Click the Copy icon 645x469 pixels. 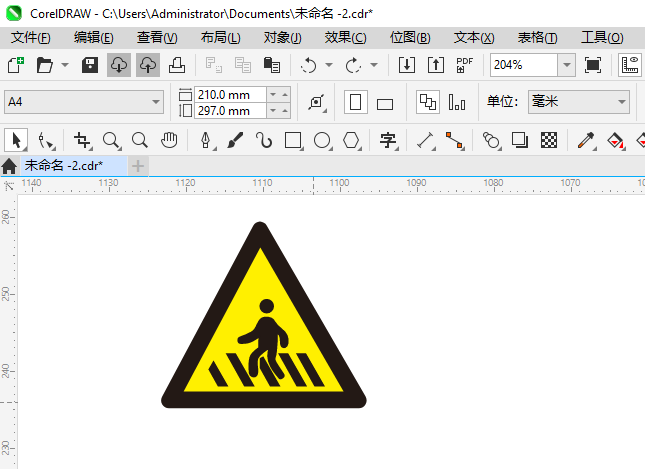243,65
